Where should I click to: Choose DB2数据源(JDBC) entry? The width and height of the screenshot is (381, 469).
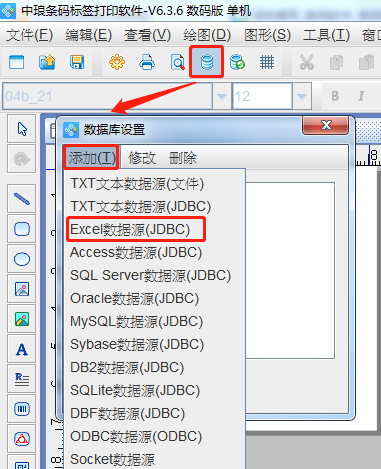click(154, 367)
